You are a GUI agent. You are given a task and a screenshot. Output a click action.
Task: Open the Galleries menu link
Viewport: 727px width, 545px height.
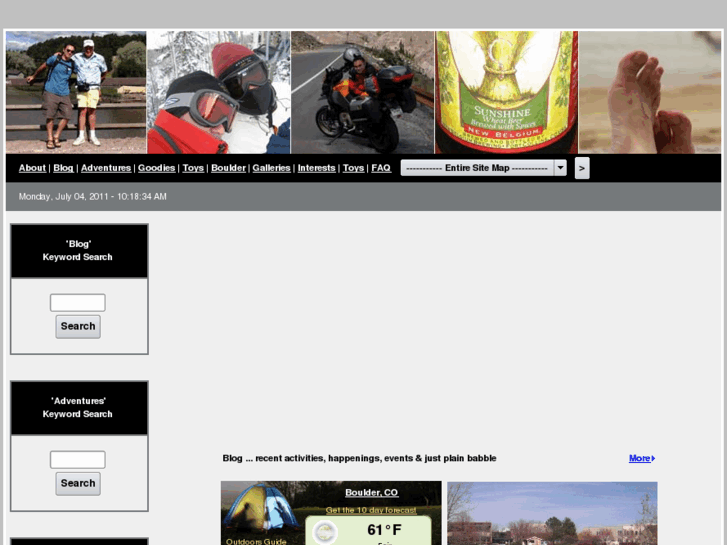(271, 168)
